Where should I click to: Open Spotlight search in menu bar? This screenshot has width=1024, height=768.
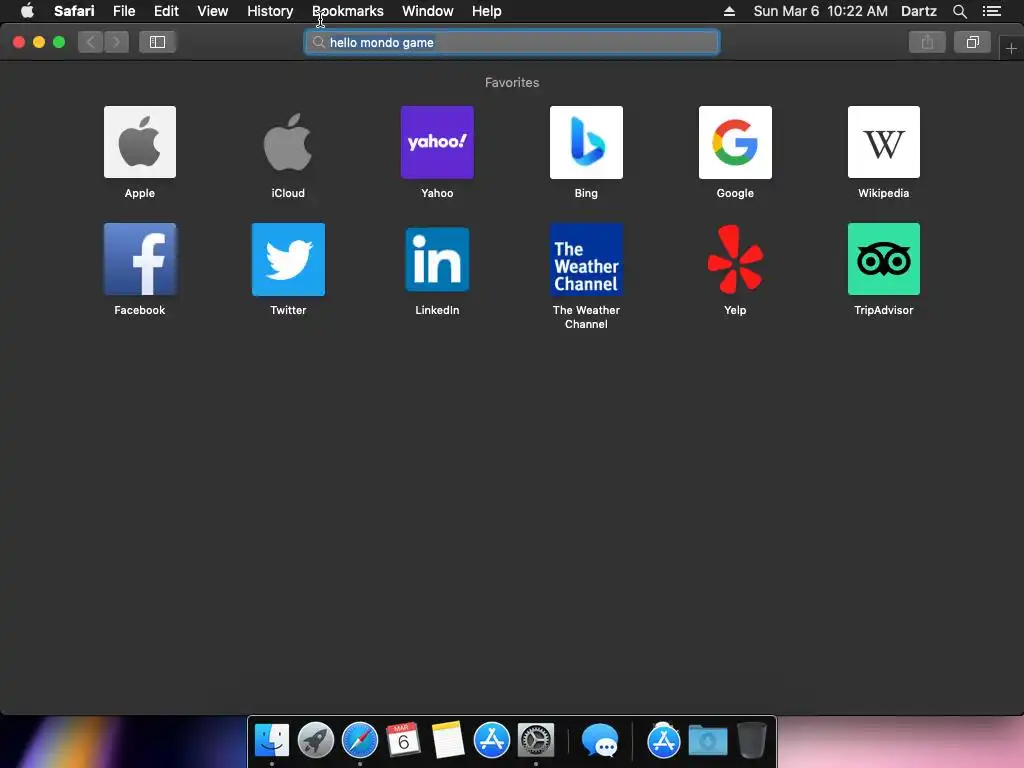tap(959, 11)
